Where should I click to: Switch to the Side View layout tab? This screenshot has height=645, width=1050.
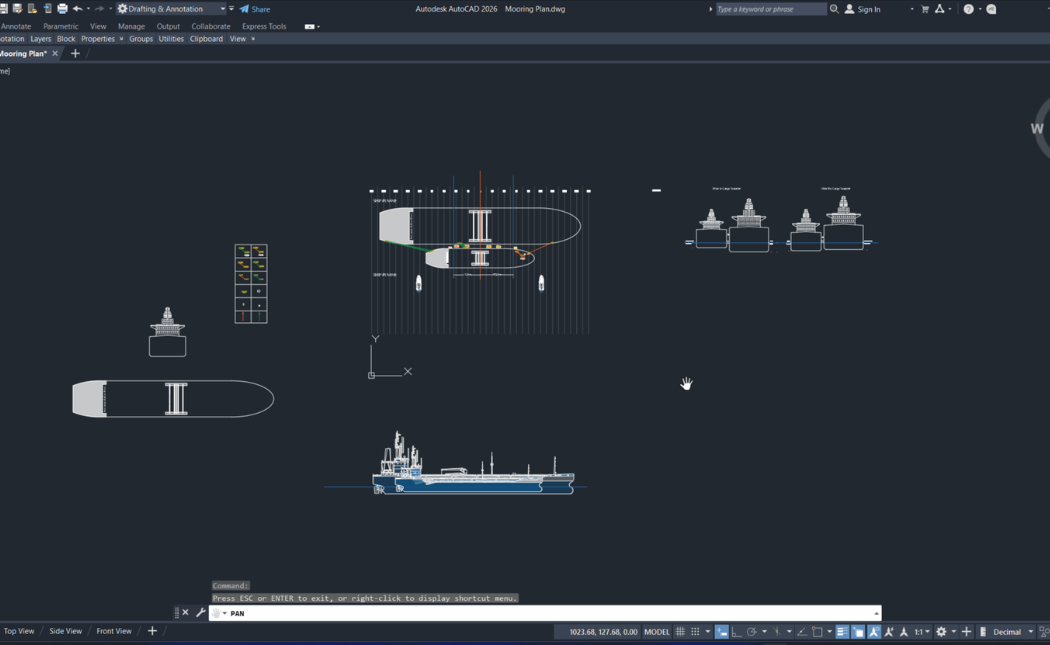point(66,631)
